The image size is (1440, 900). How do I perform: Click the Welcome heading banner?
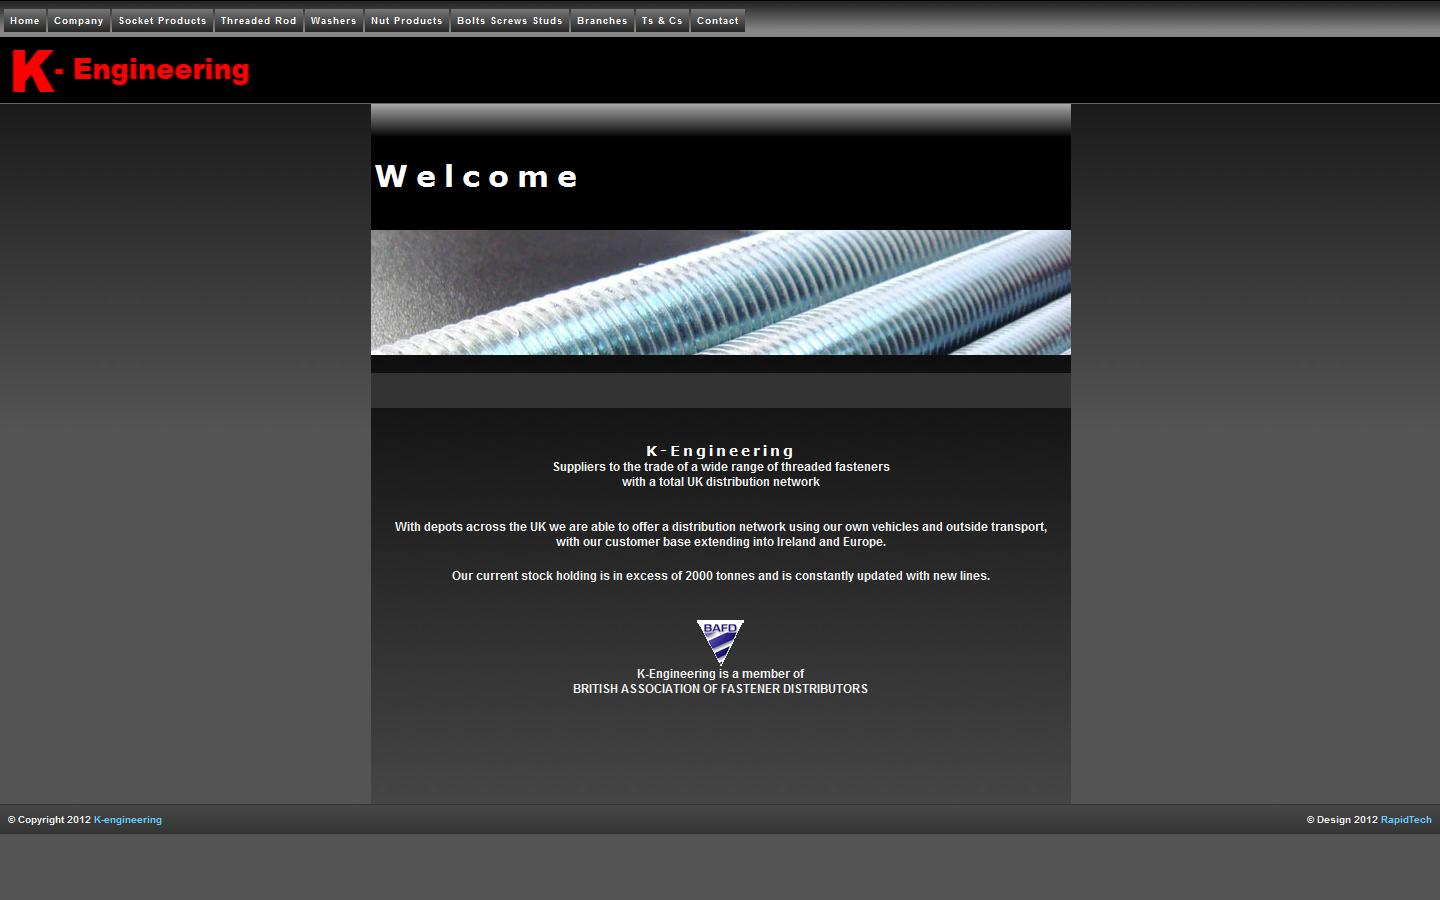(476, 177)
